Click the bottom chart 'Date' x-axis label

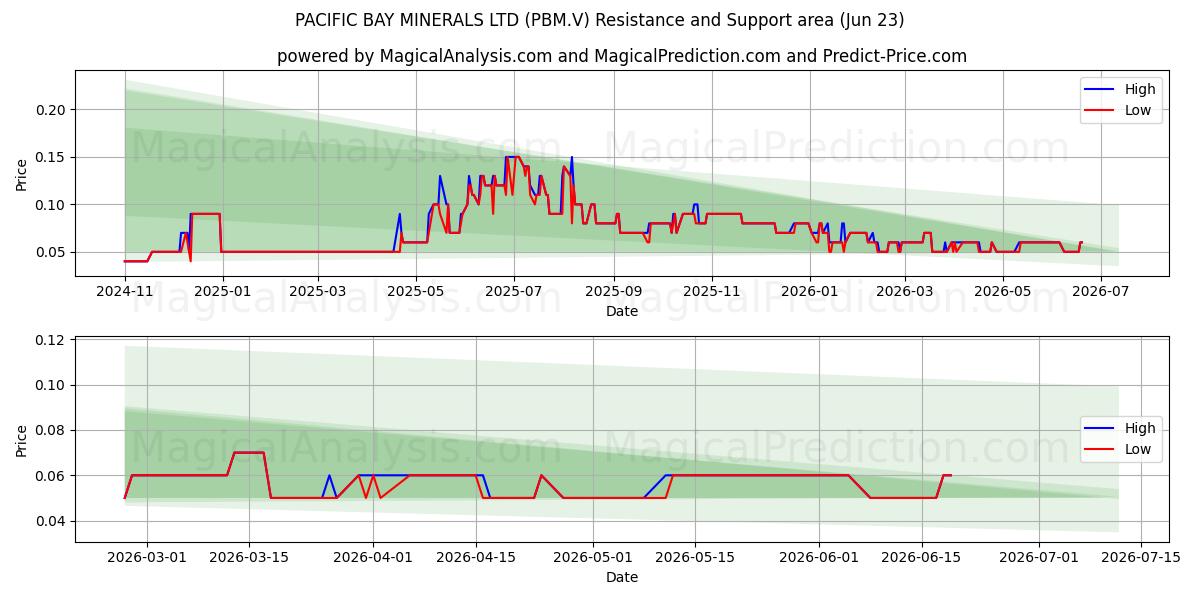click(622, 577)
